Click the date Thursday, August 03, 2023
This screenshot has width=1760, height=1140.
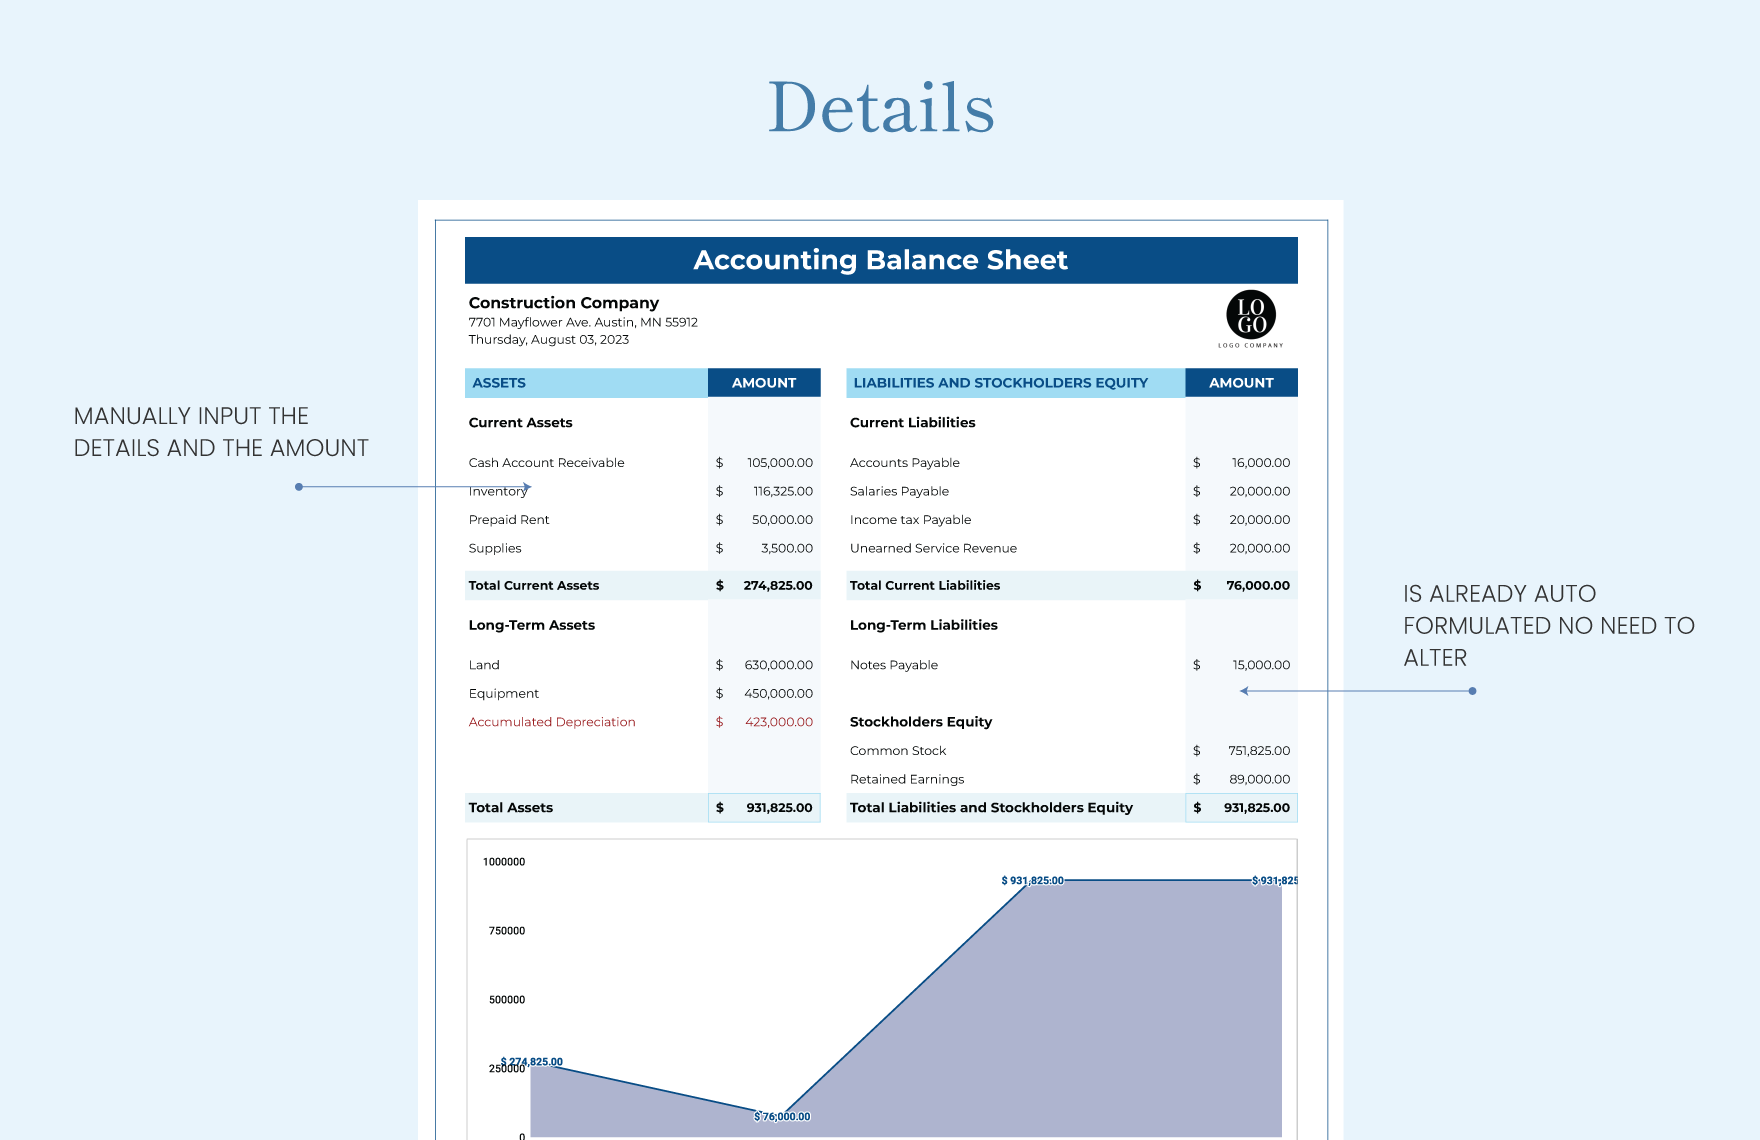(x=549, y=340)
